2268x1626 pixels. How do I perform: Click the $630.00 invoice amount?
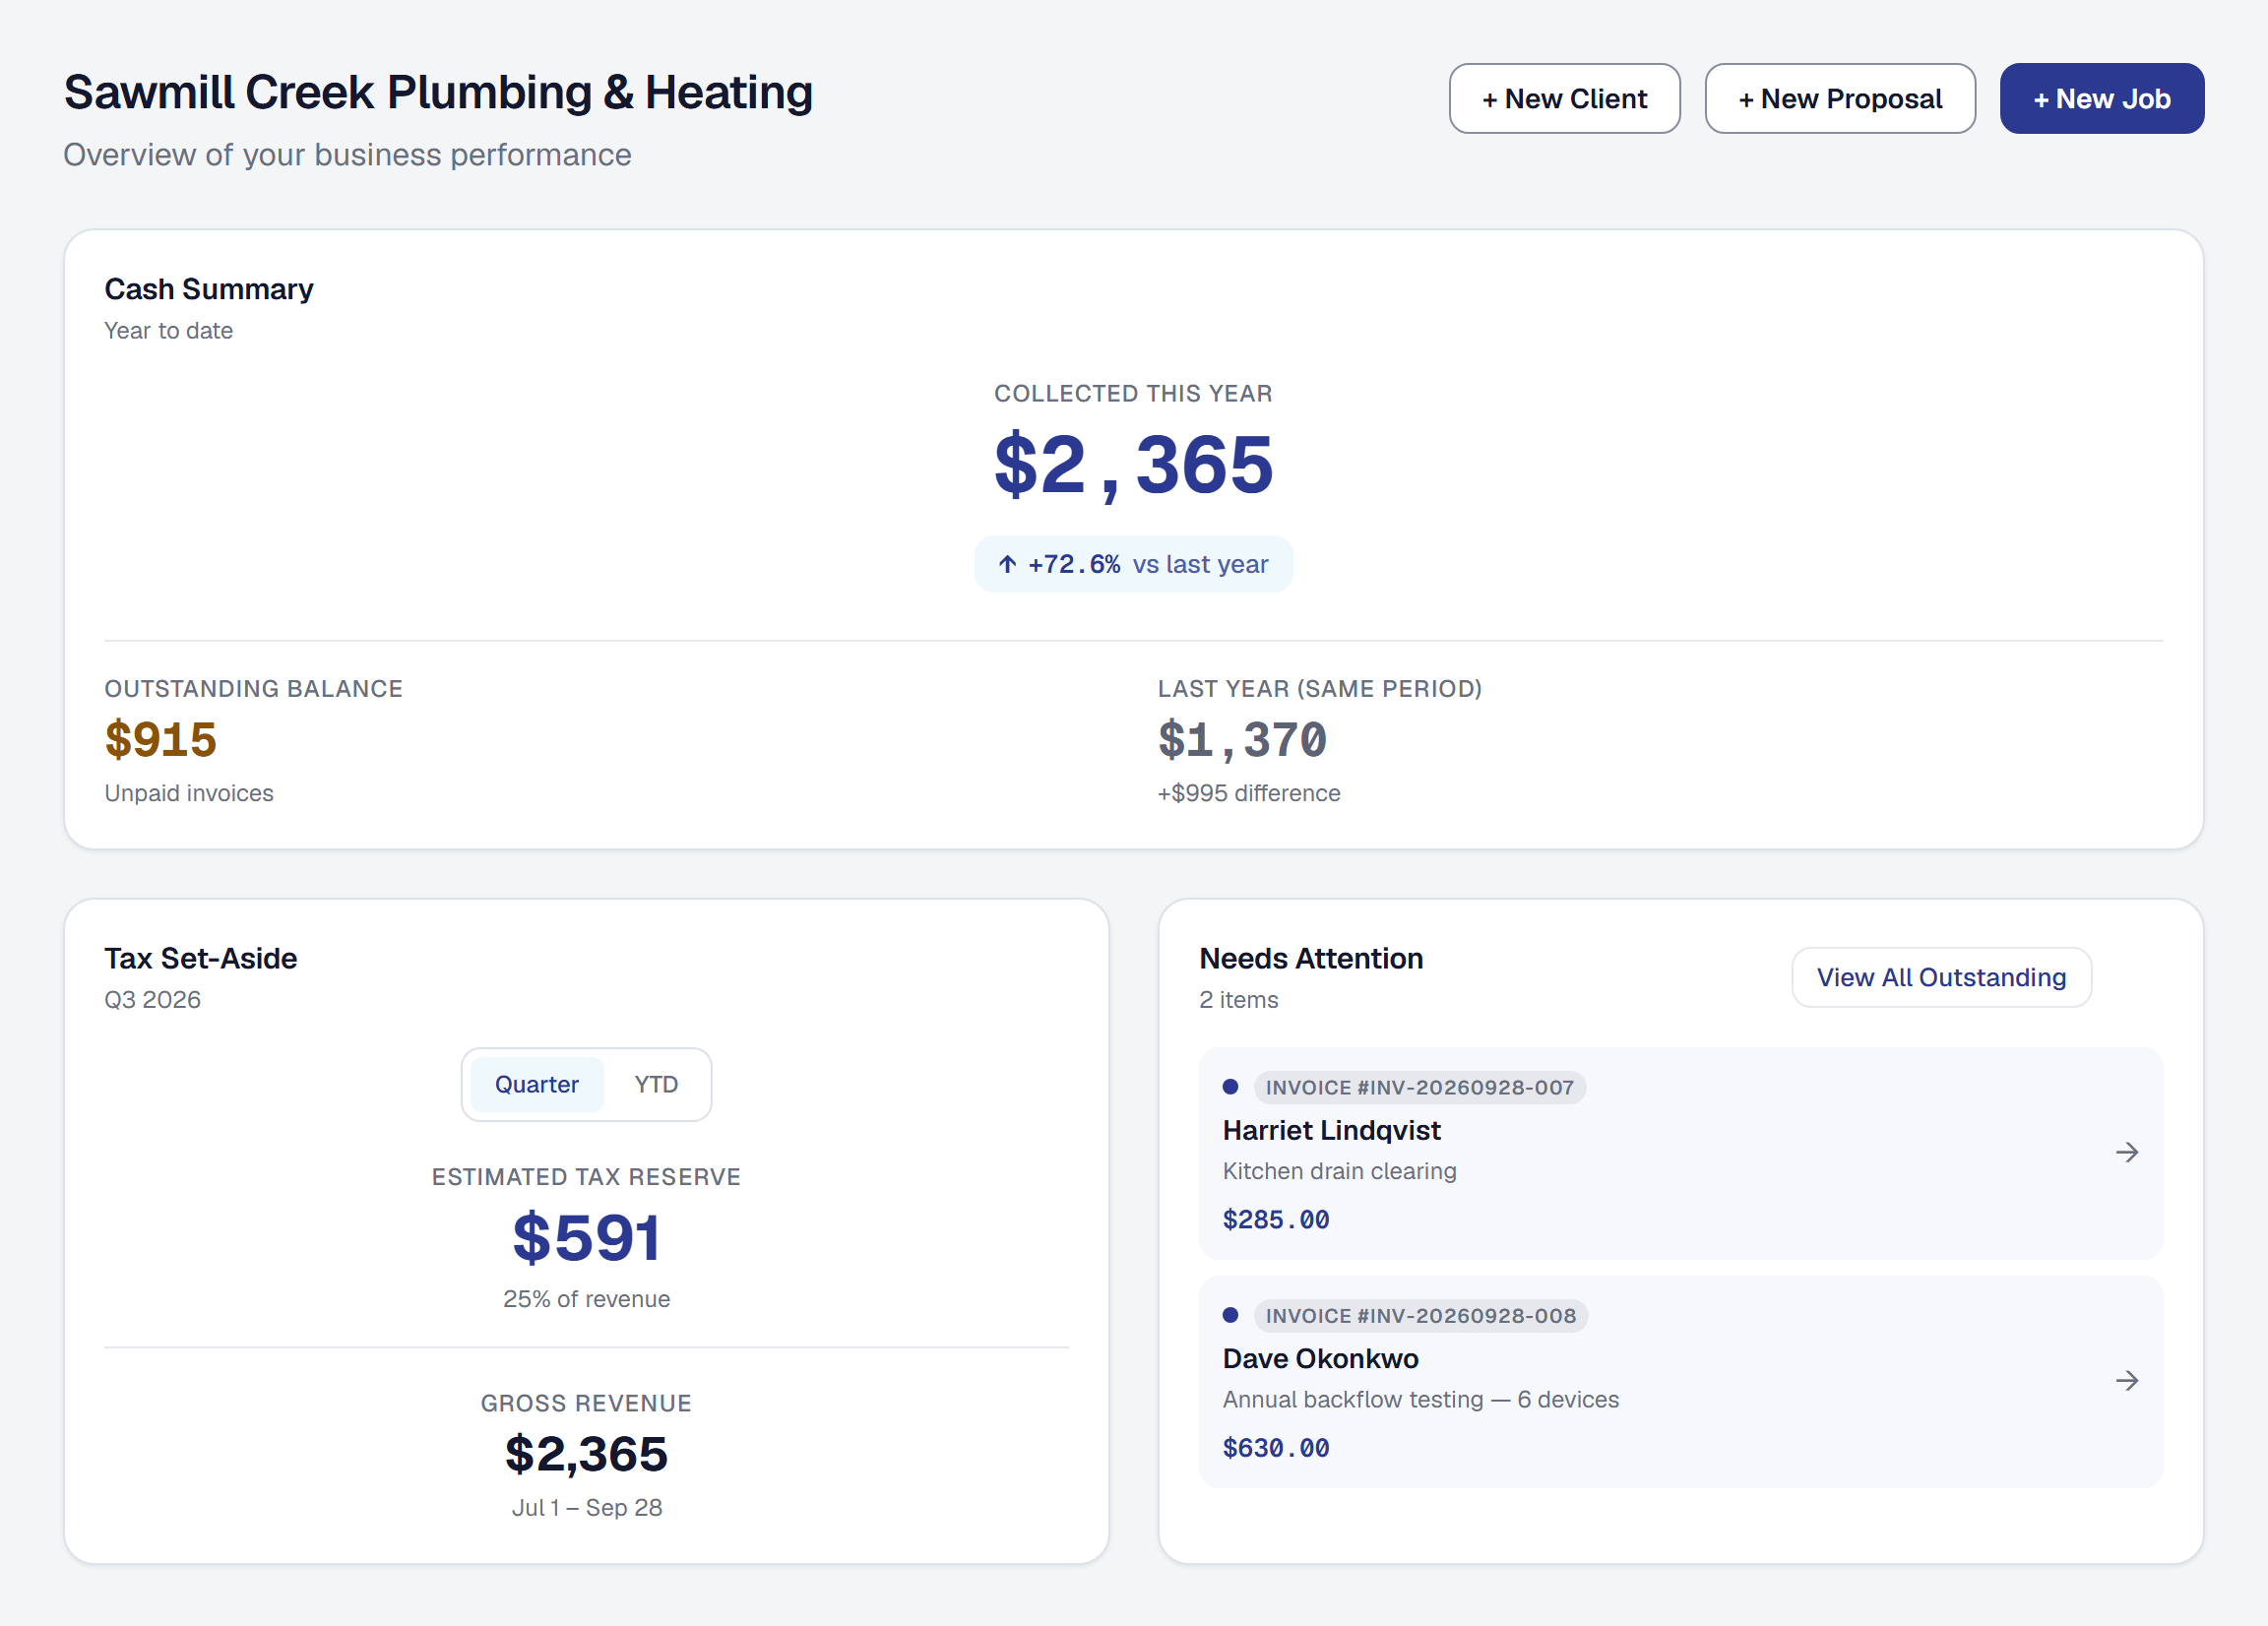coord(1276,1447)
